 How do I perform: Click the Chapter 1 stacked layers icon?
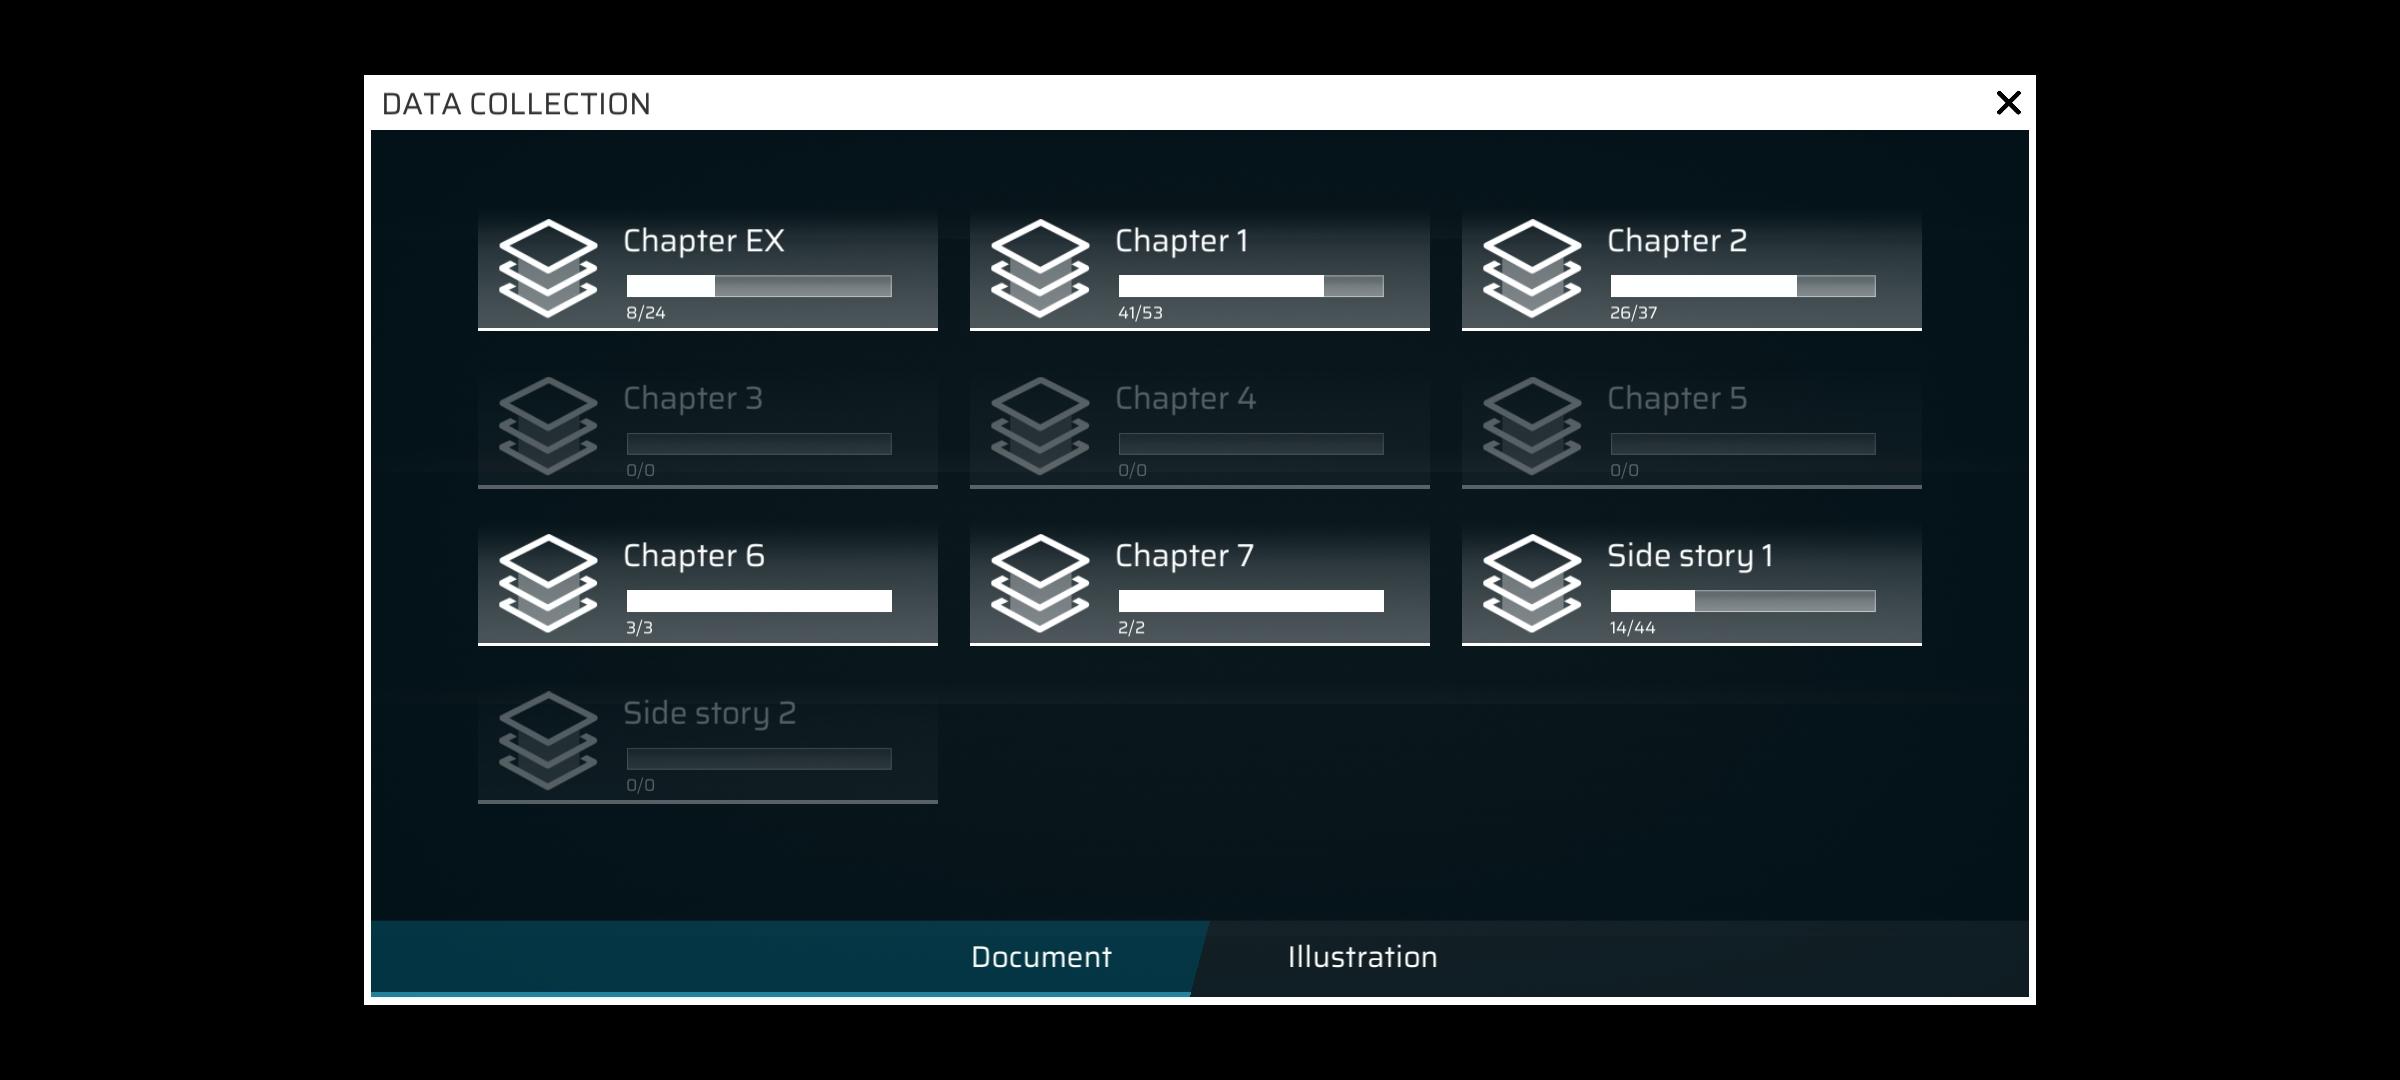[1040, 268]
